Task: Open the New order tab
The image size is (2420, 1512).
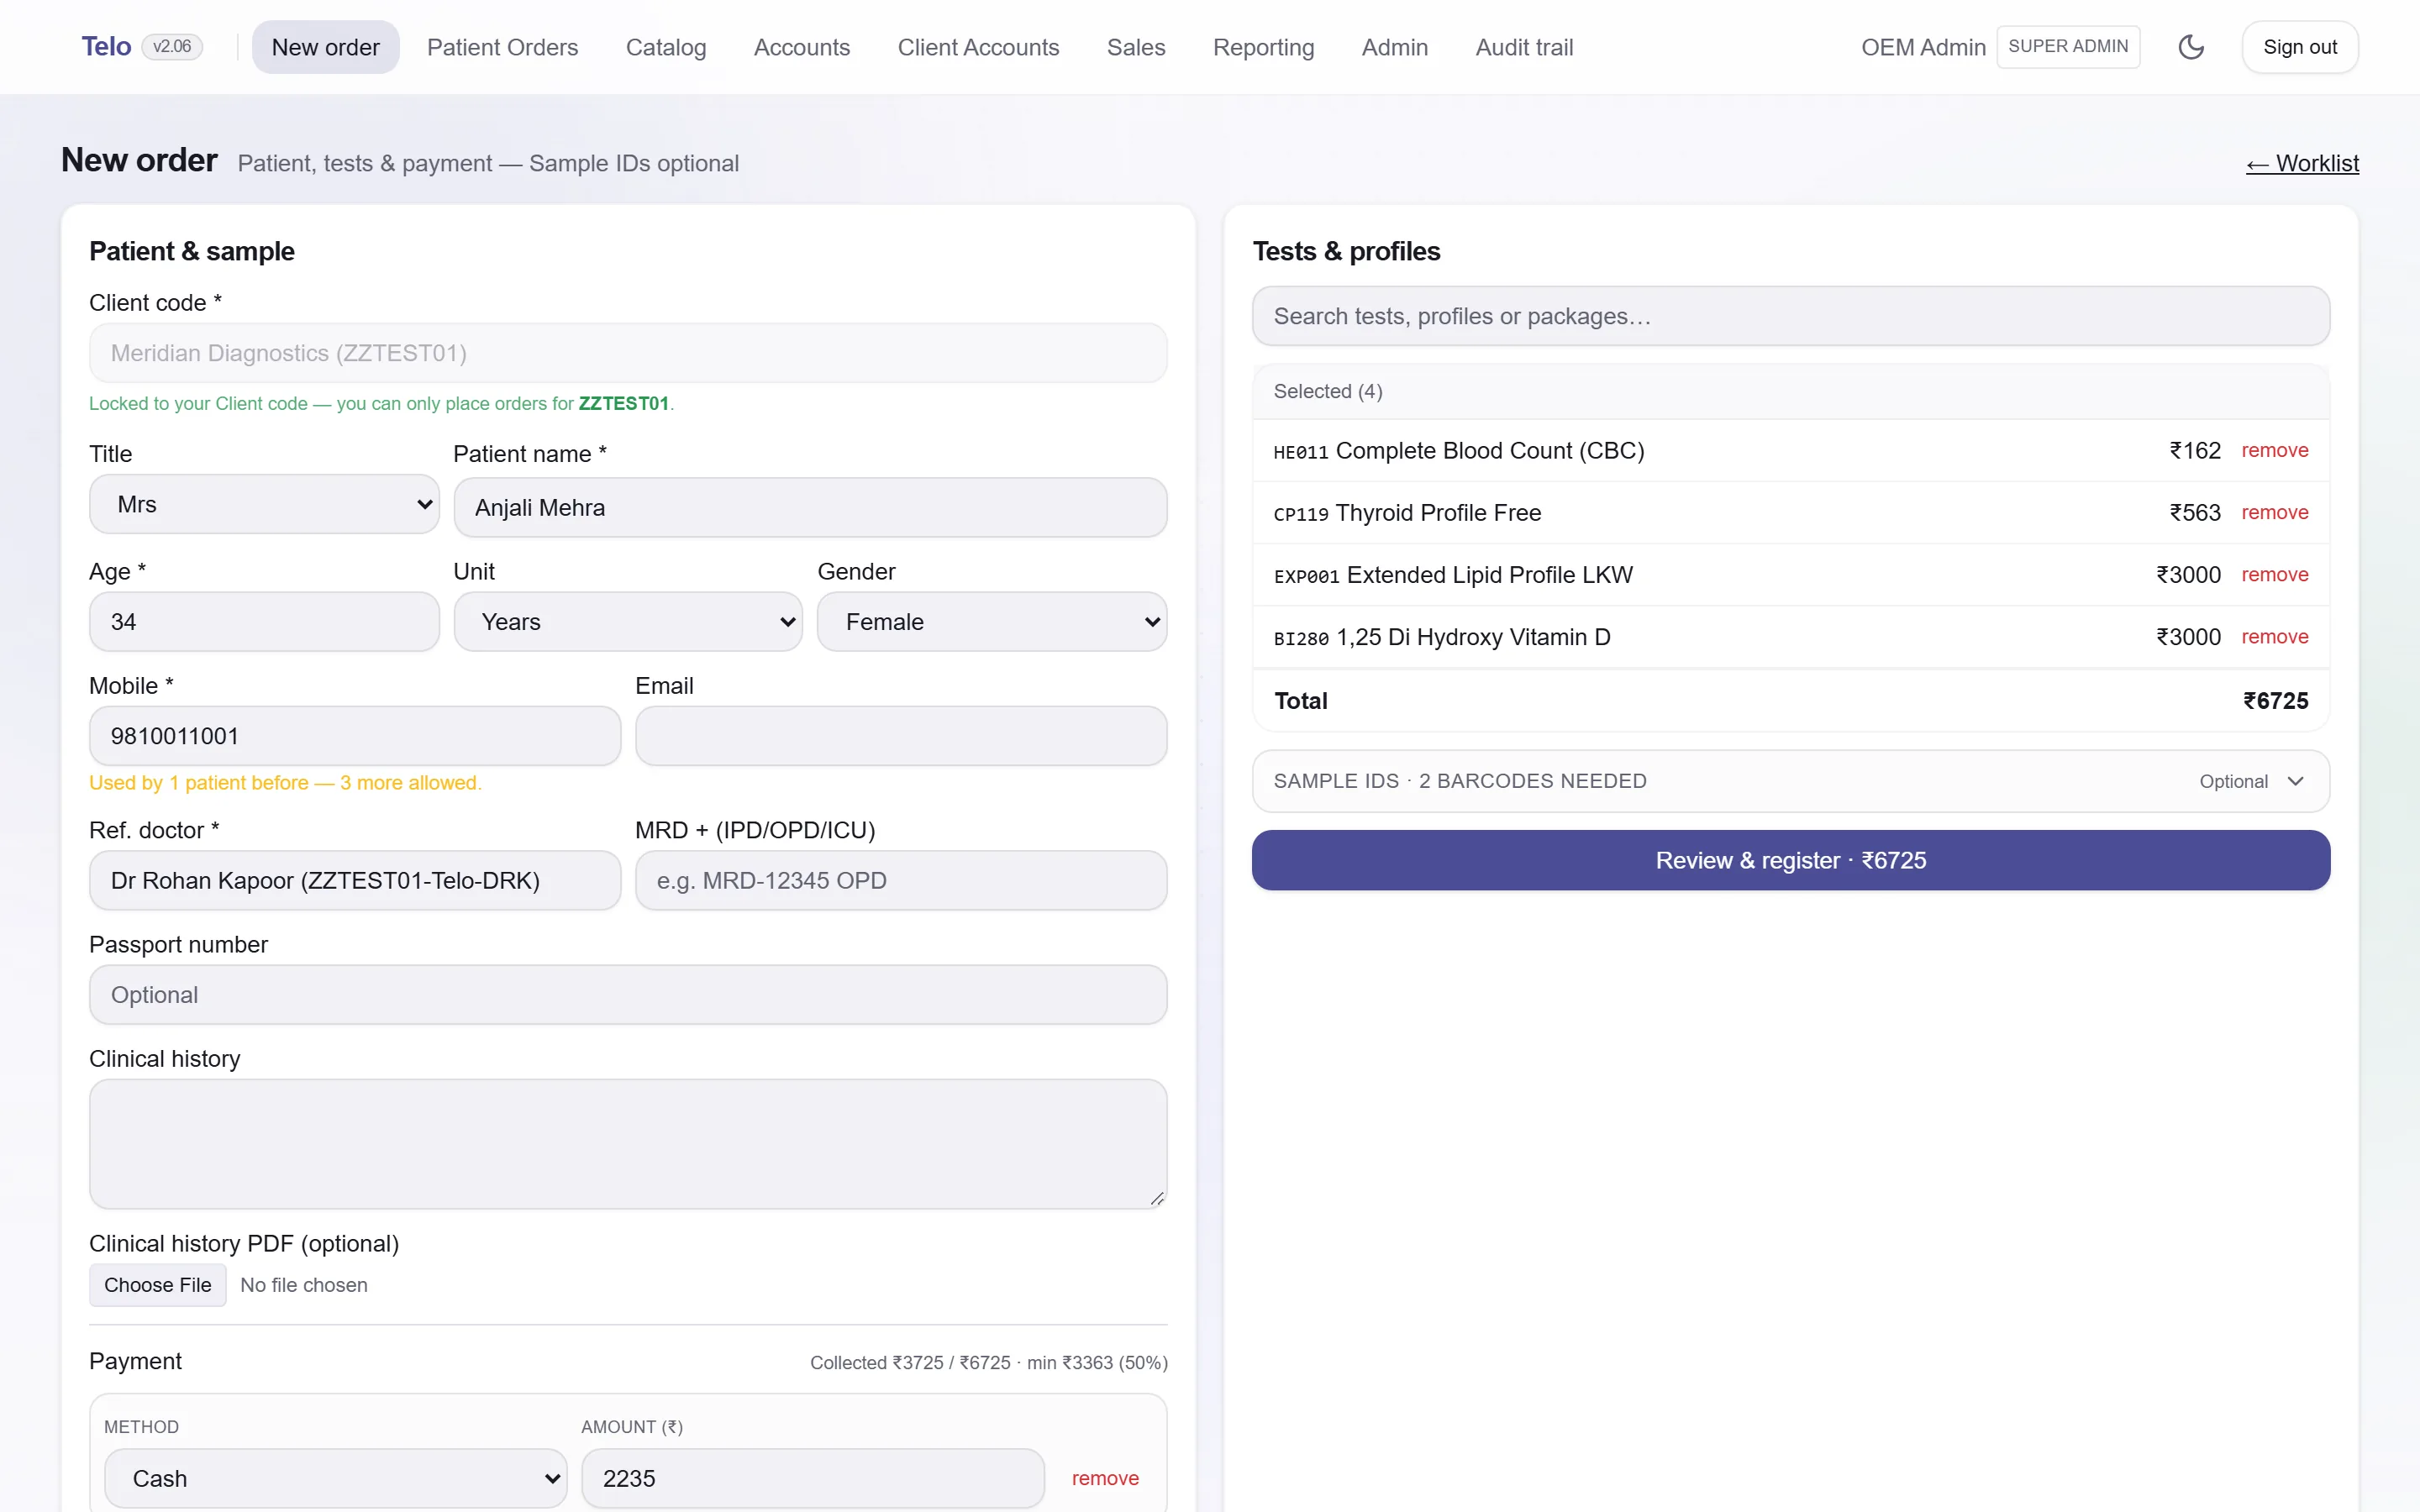Action: click(x=325, y=47)
